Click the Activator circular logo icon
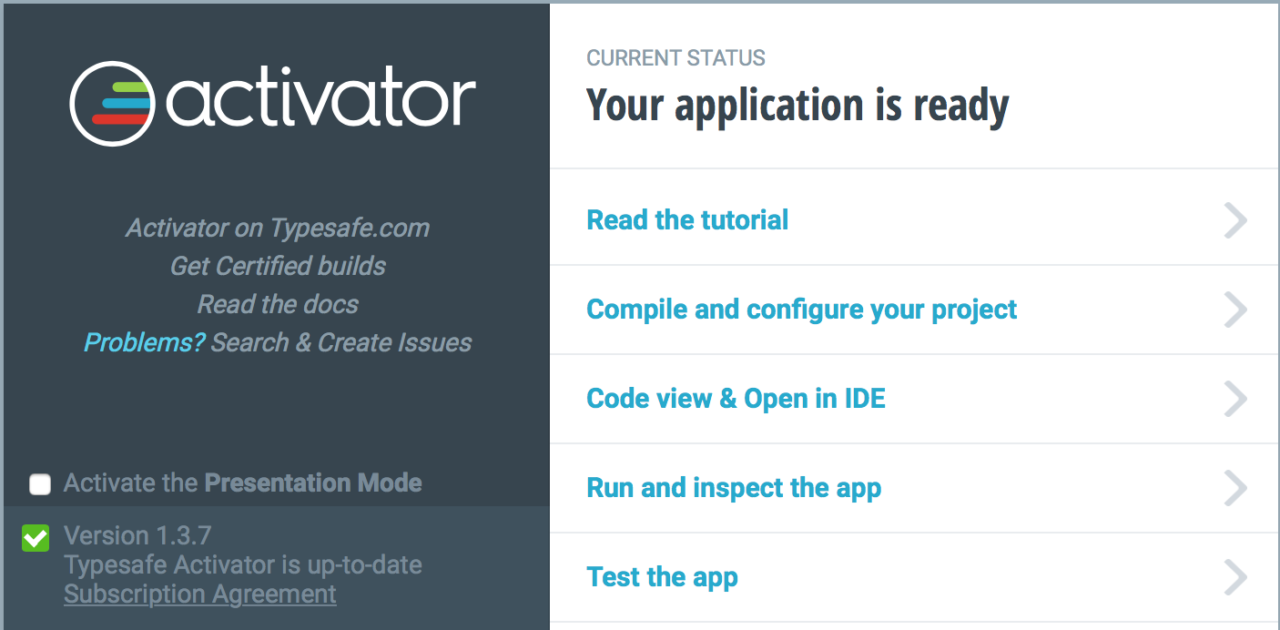The width and height of the screenshot is (1280, 630). pyautogui.click(x=114, y=103)
